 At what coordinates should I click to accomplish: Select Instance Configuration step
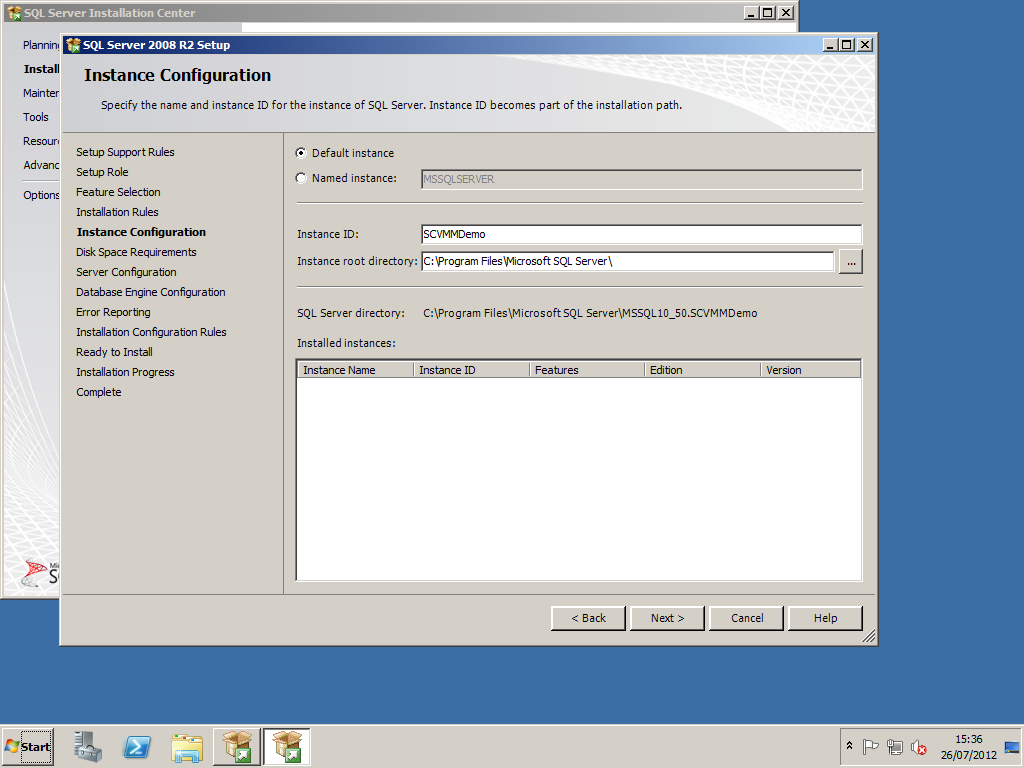141,232
